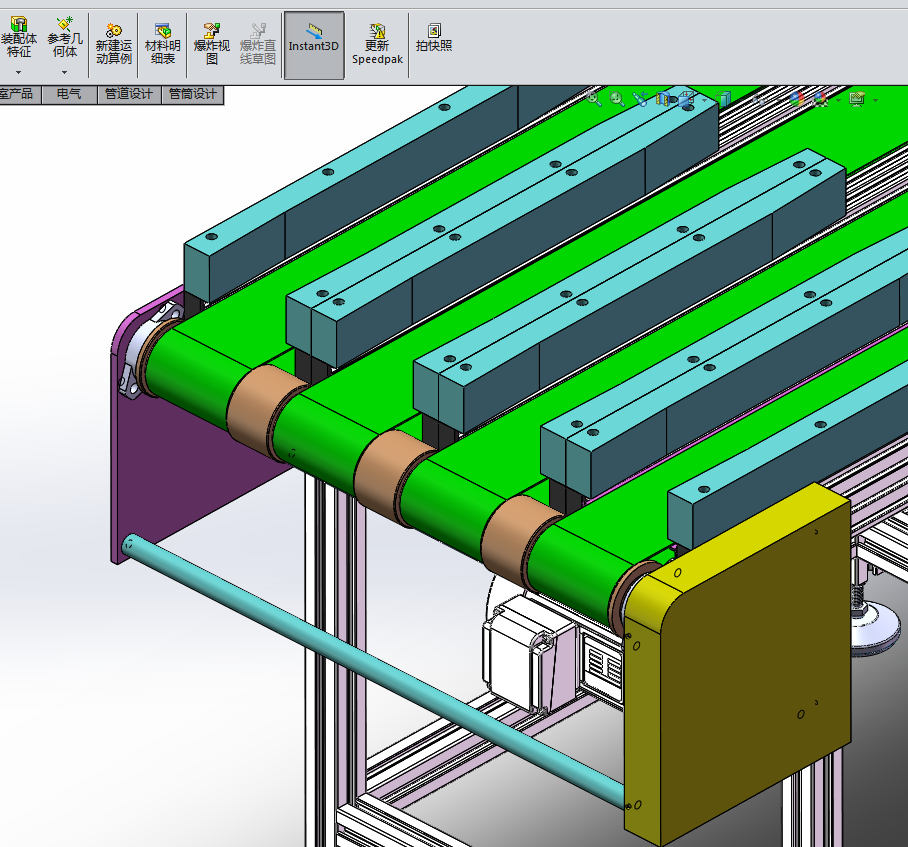
Task: Open the View Orientation cube icon
Action: pos(686,99)
